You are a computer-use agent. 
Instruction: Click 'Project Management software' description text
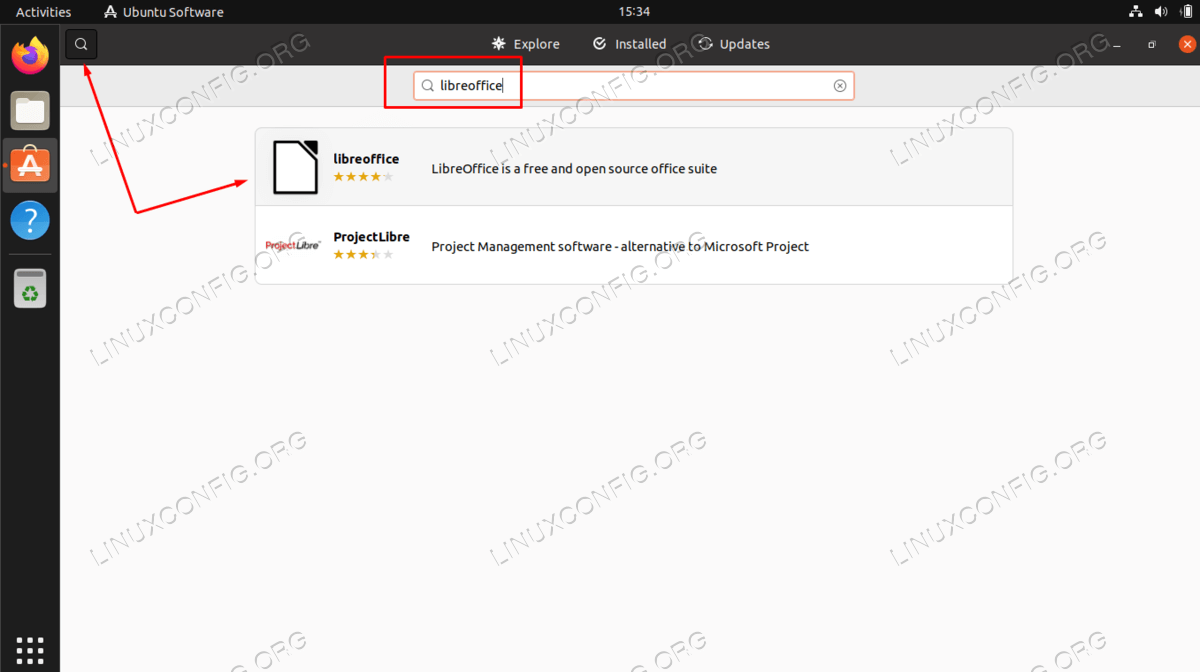pos(620,246)
